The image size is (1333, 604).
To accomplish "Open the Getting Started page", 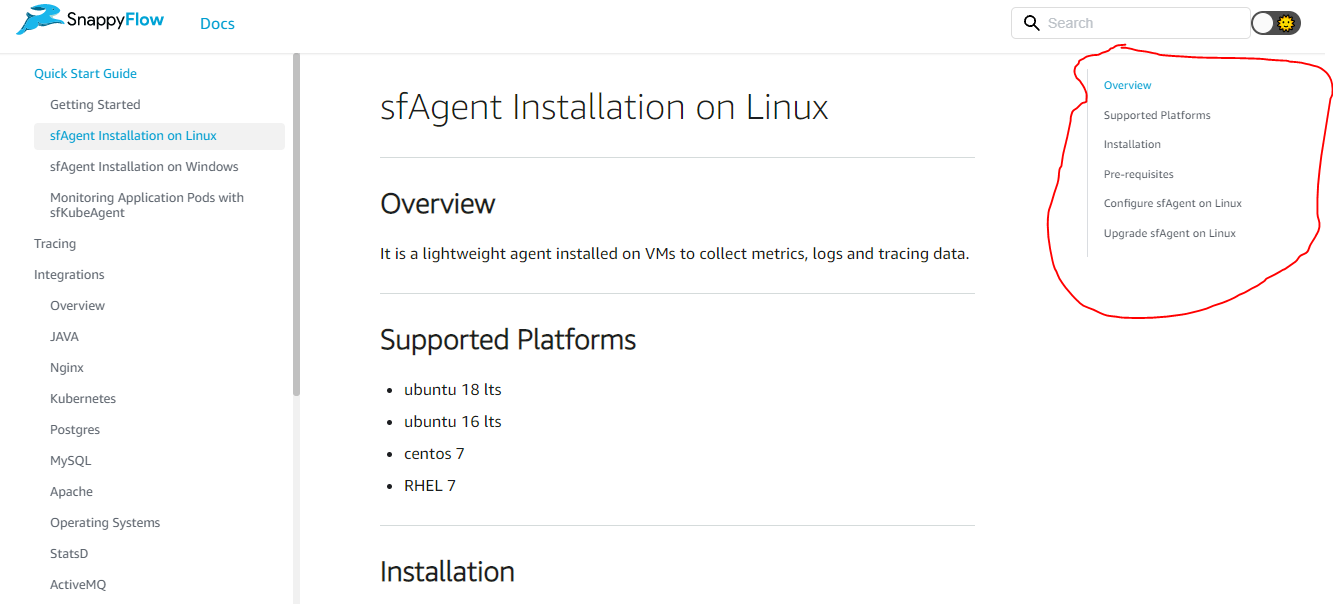I will pos(95,105).
